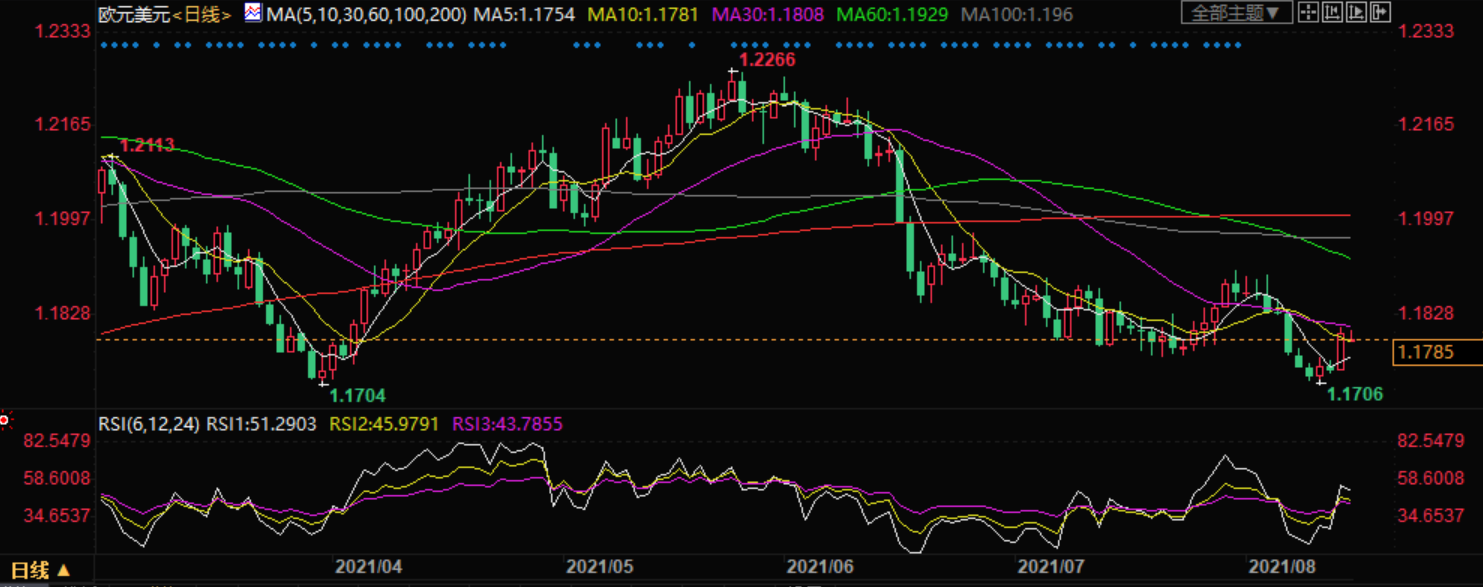Click the red sun marker beside RSI
This screenshot has width=1483, height=587.
3,420
